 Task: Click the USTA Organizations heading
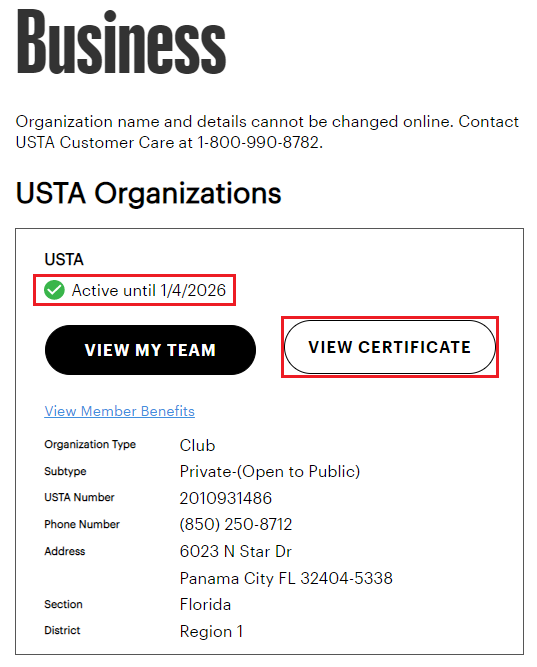[x=149, y=194]
